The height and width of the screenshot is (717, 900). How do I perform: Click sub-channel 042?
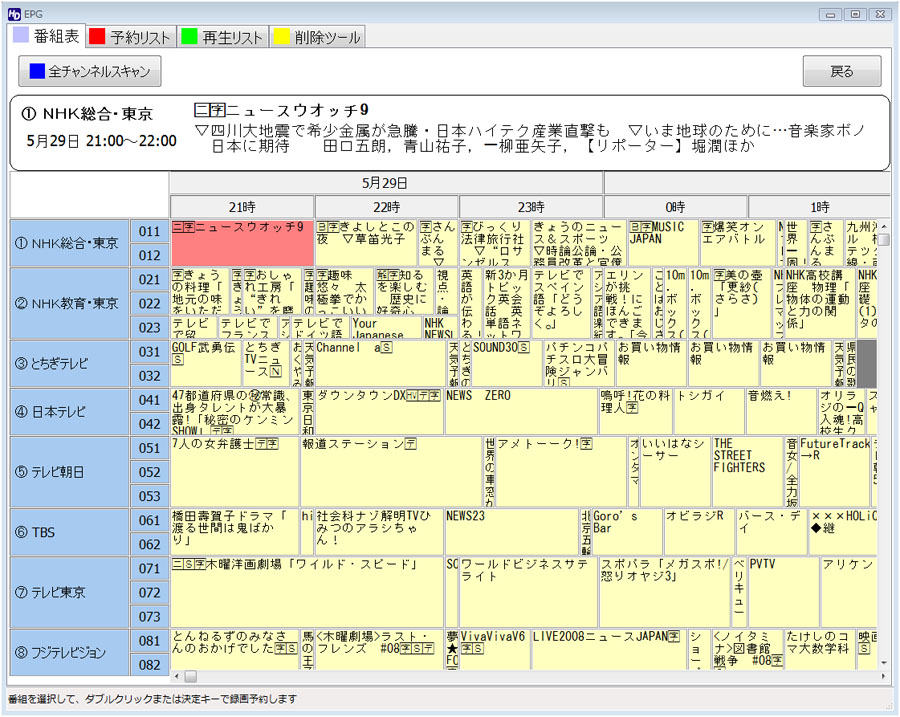pyautogui.click(x=149, y=424)
